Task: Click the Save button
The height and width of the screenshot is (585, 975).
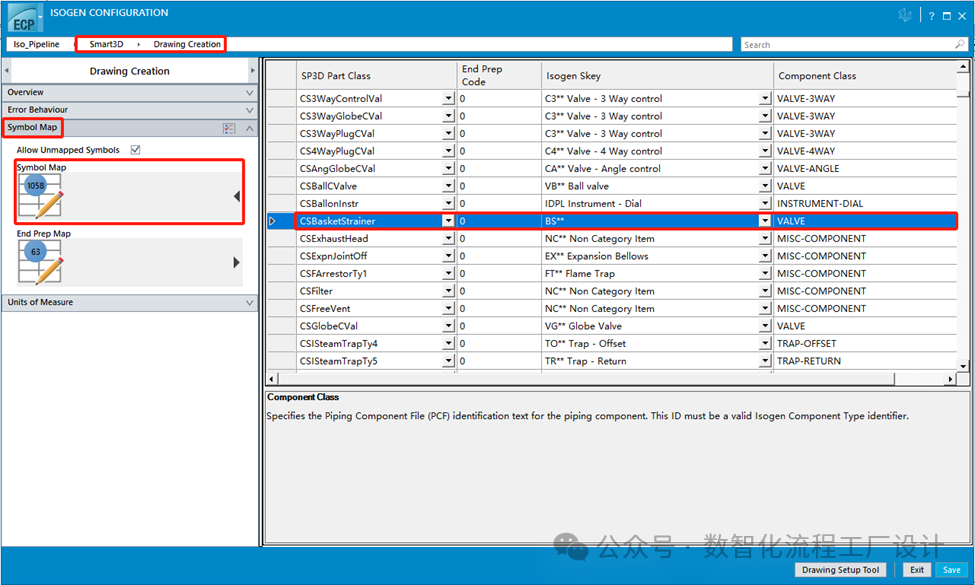Action: [951, 569]
